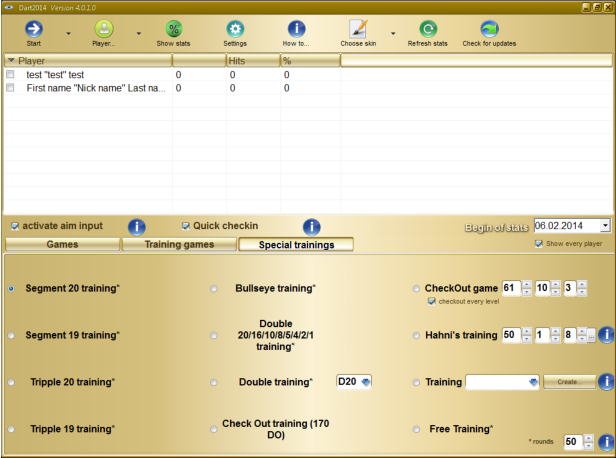
Task: Select the Bullseye training radio button
Action: [x=214, y=289]
